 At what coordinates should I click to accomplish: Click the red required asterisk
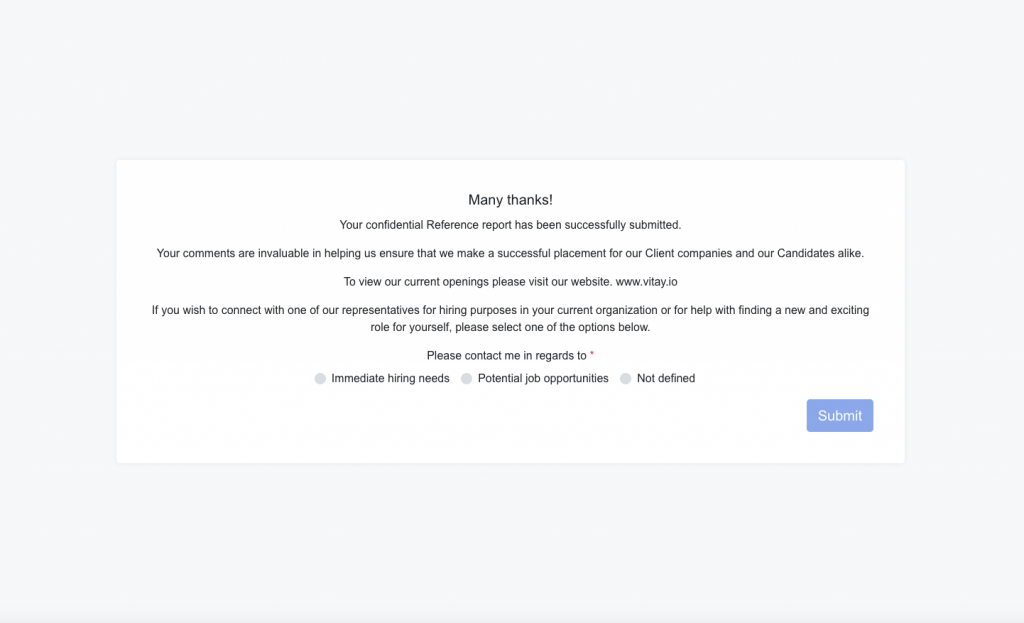pyautogui.click(x=592, y=354)
